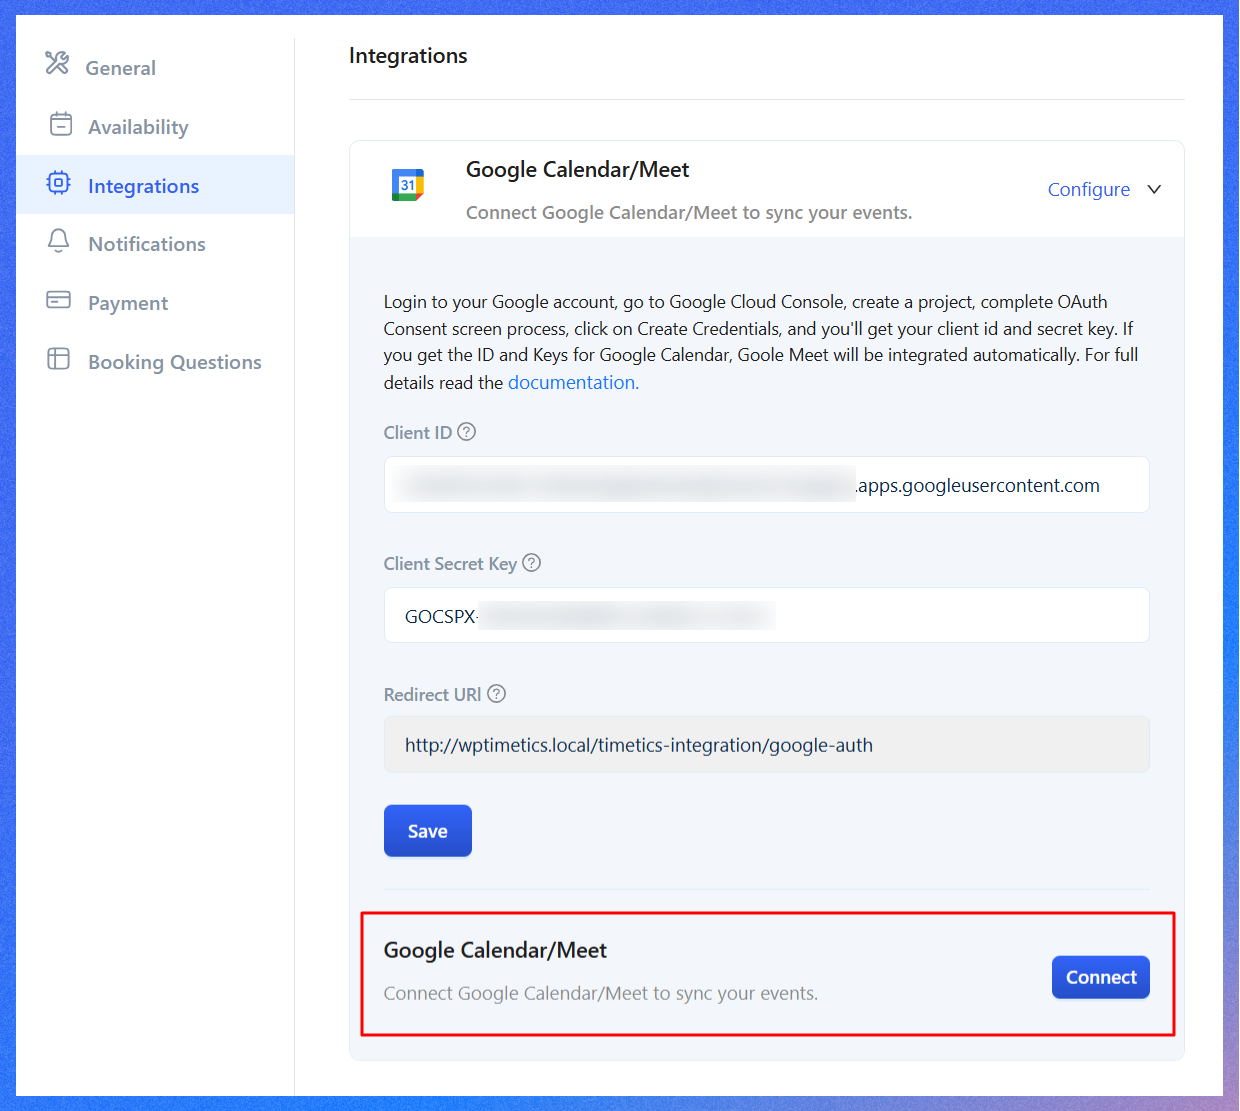Select the Integrations tab
The height and width of the screenshot is (1111, 1240).
pos(155,185)
